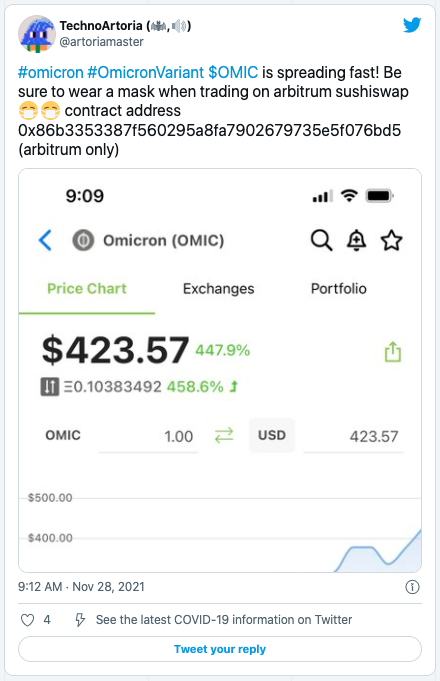Image resolution: width=440 pixels, height=681 pixels.
Task: Open the #OmicronVariant hashtag
Action: tap(146, 73)
